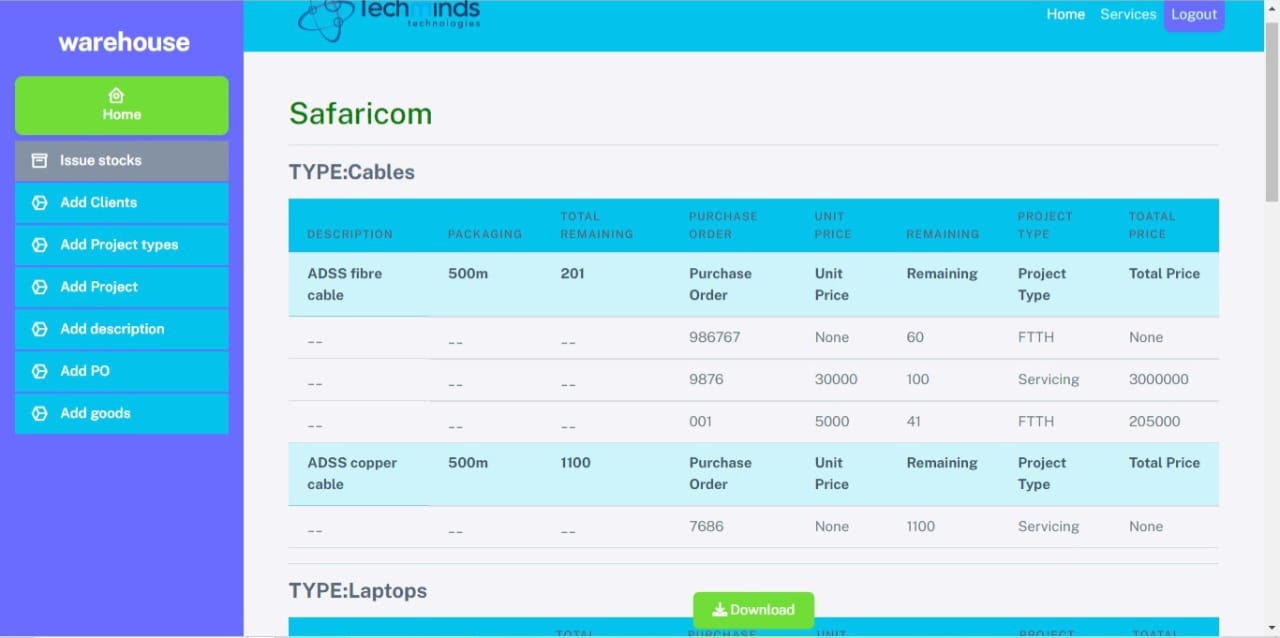Screen dimensions: 1280x638
Task: Click the Techminds logo
Action: pyautogui.click(x=389, y=19)
